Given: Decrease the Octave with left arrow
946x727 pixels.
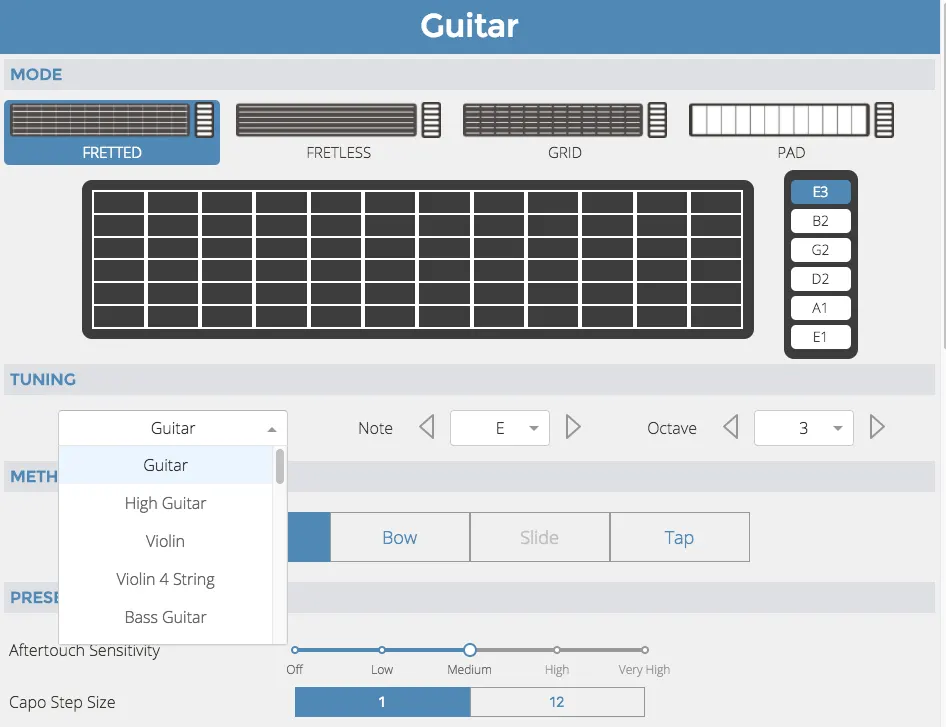Looking at the screenshot, I should click(731, 428).
